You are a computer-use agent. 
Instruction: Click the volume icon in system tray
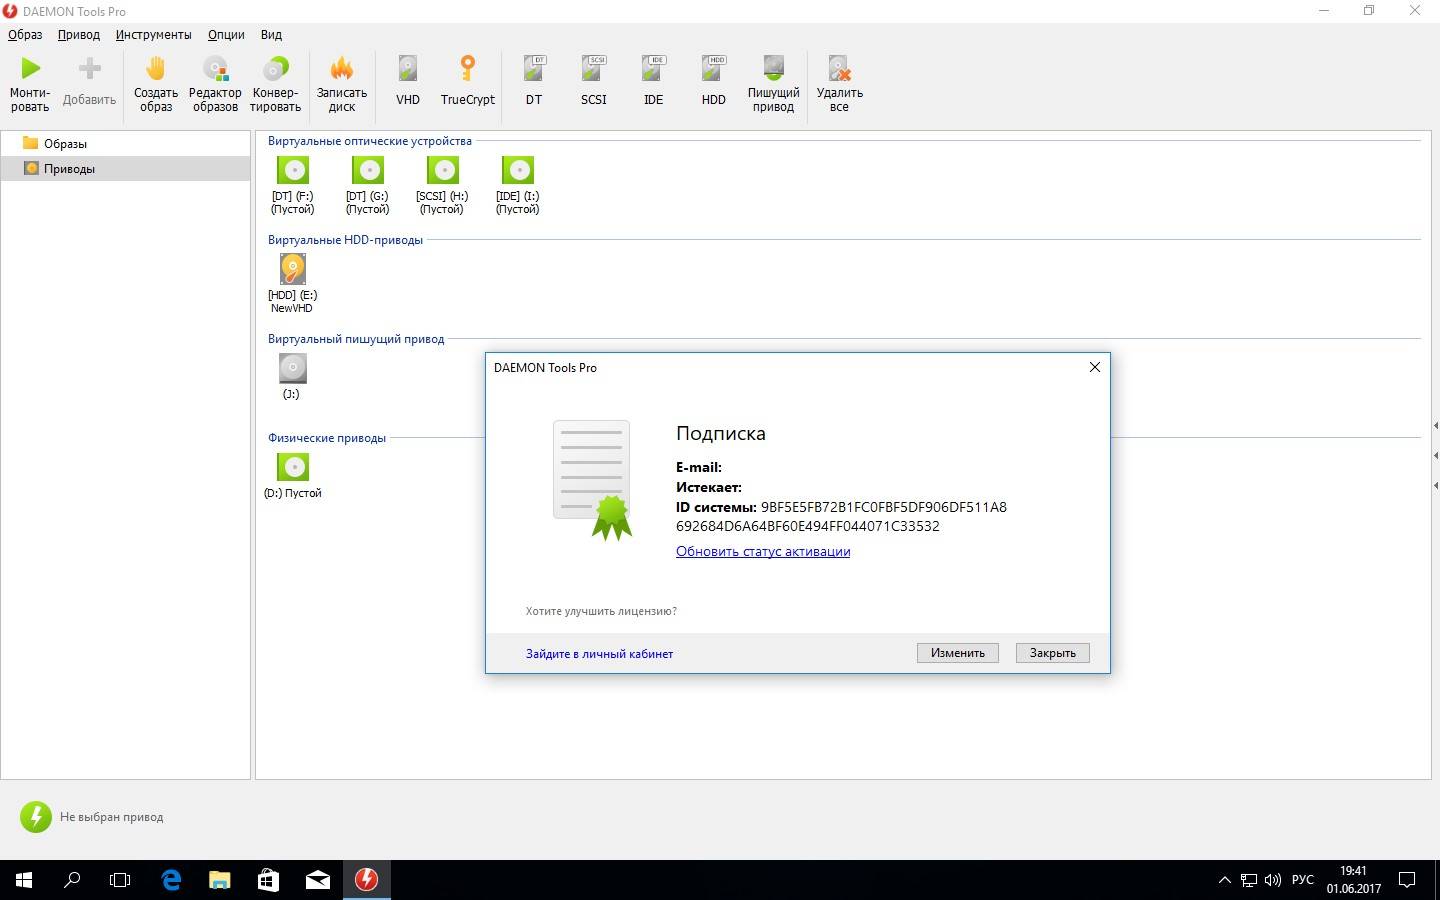pyautogui.click(x=1273, y=880)
